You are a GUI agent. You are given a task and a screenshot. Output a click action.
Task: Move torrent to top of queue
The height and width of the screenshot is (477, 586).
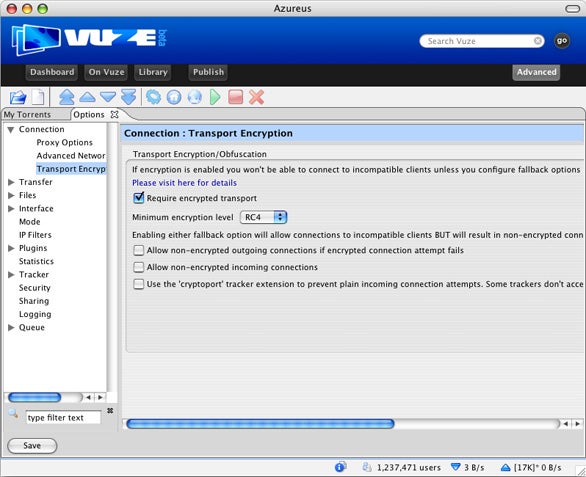(x=67, y=97)
